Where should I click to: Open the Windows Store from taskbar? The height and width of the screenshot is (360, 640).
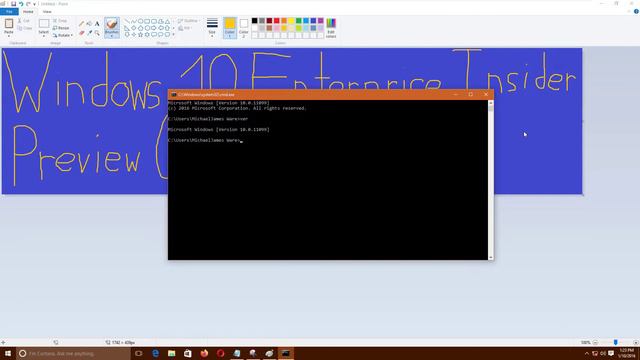click(188, 353)
